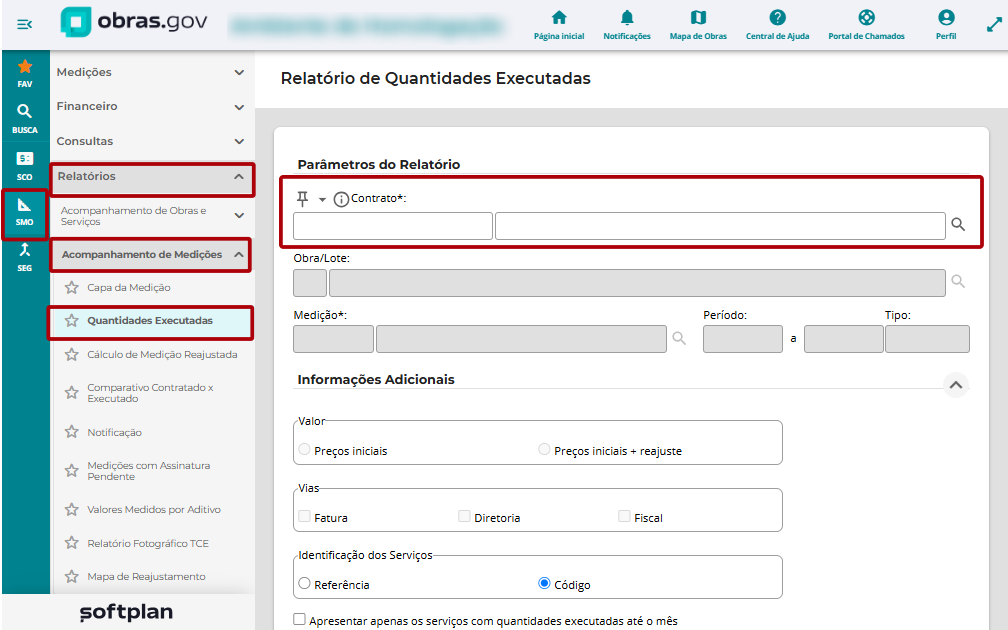Collapse the Relatórios menu section

click(152, 176)
